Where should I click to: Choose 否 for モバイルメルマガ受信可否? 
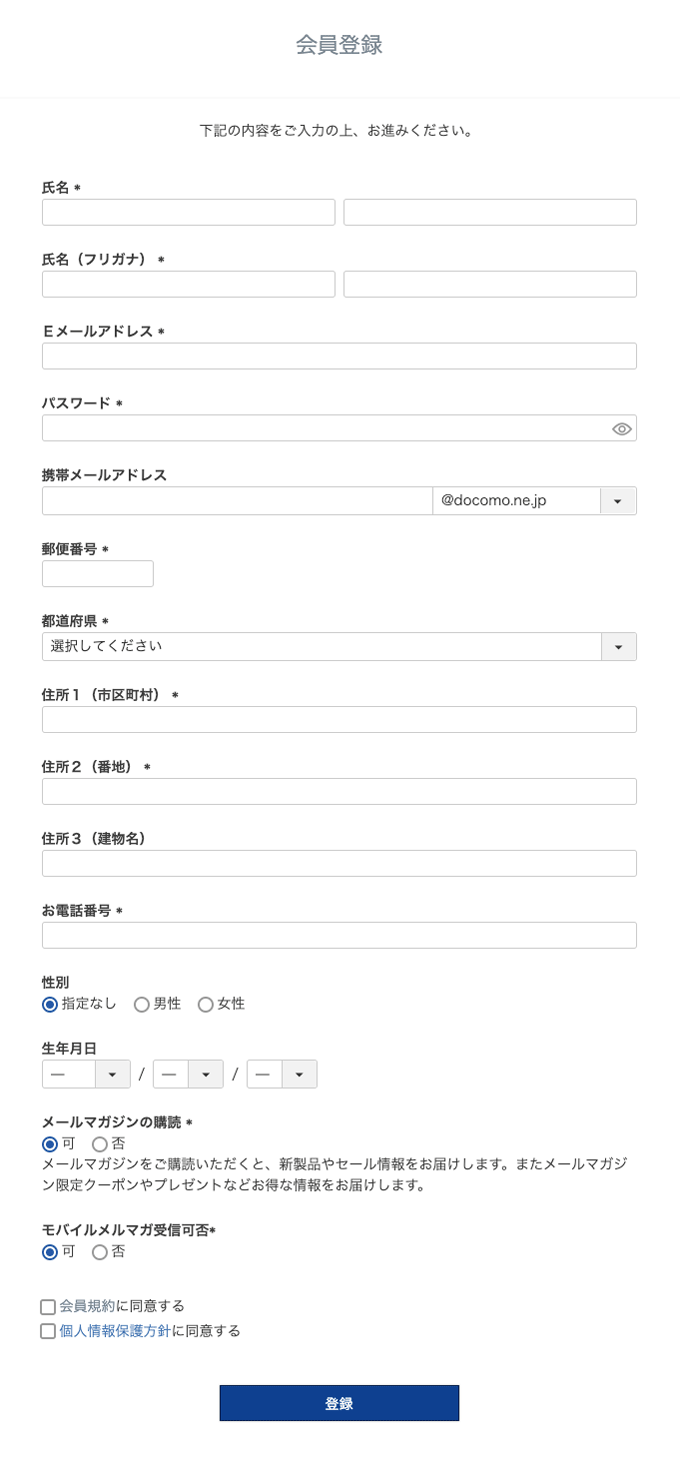(100, 1252)
